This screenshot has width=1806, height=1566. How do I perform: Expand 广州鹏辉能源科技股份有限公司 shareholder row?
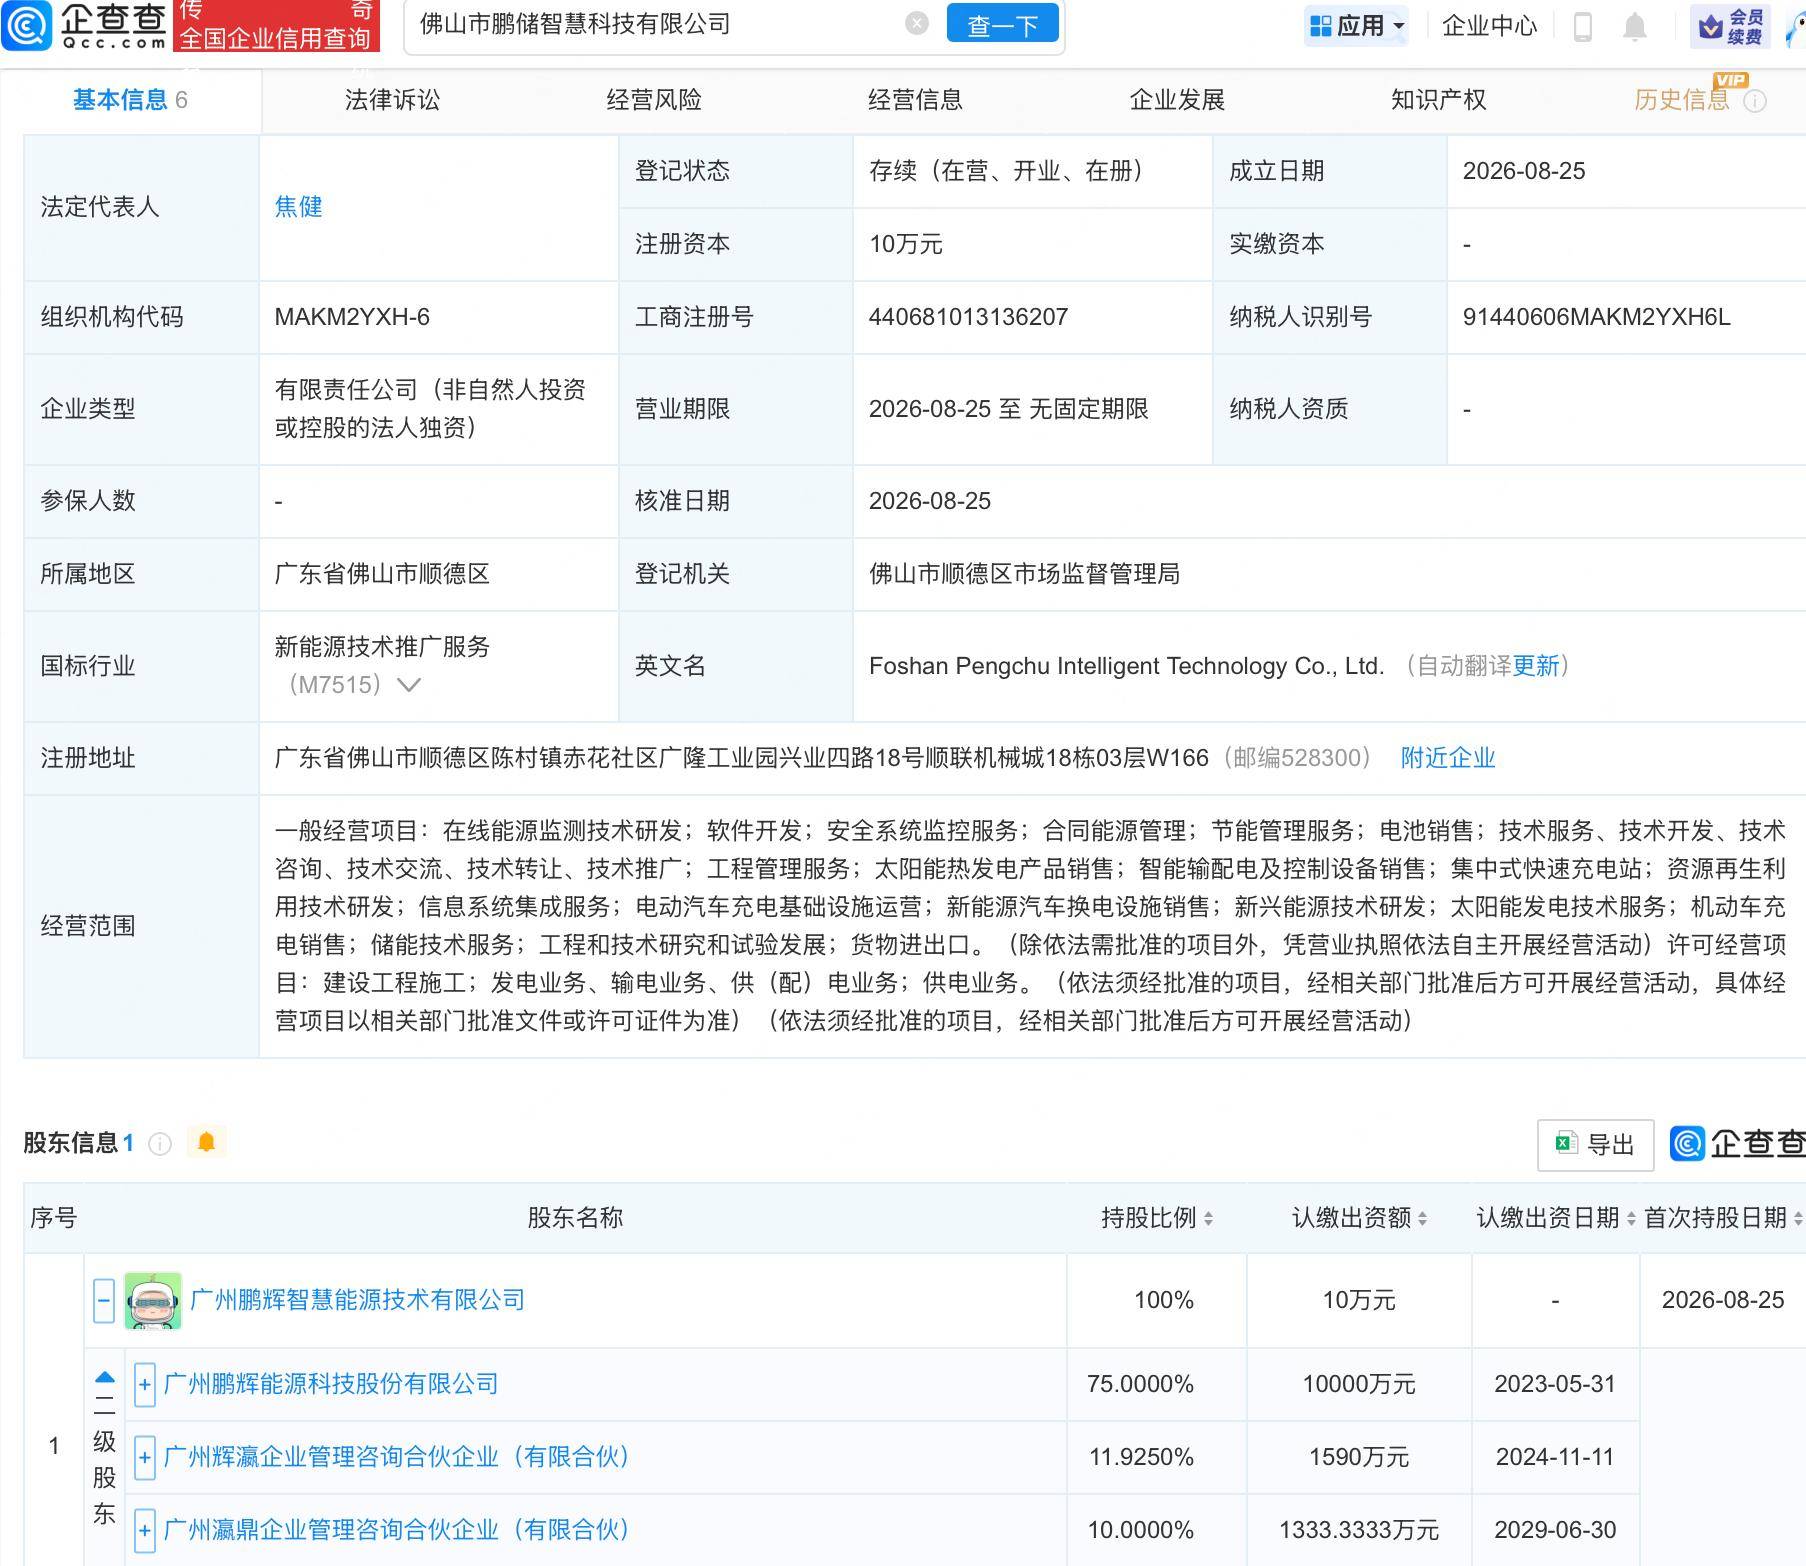(x=145, y=1384)
